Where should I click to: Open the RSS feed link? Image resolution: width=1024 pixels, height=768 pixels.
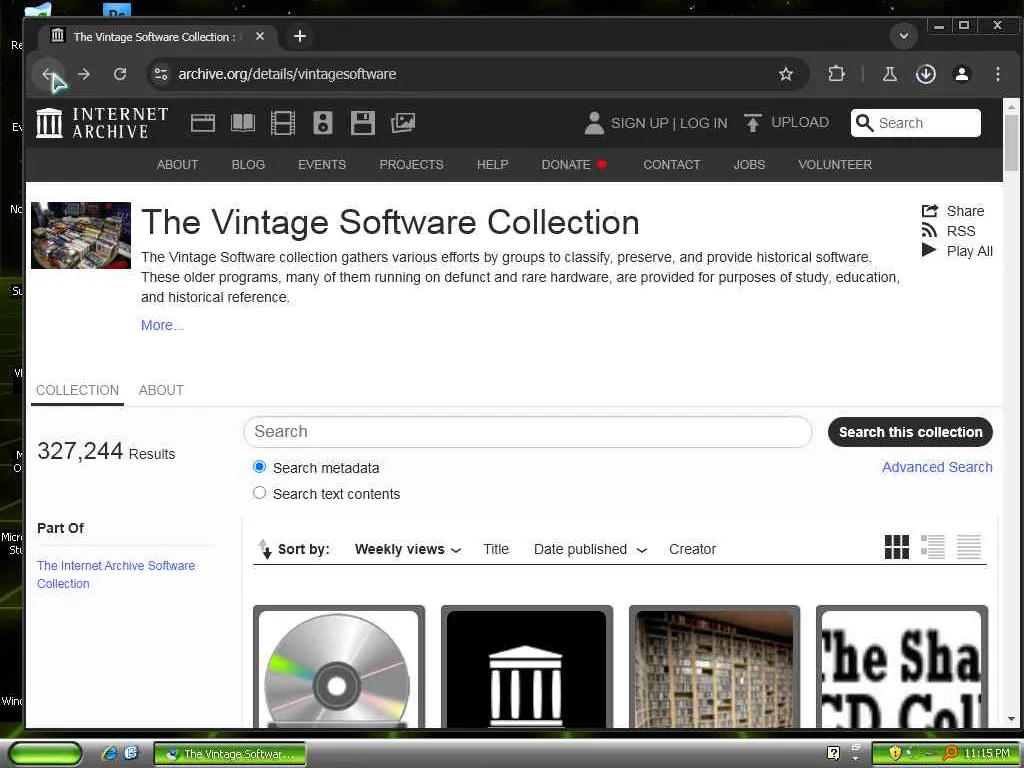coord(948,231)
